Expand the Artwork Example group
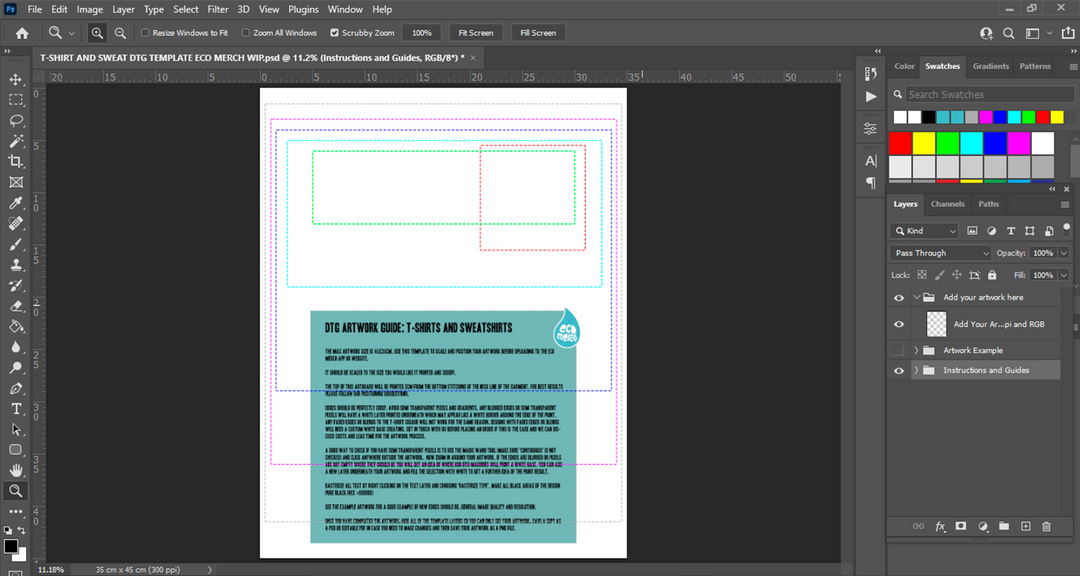The width and height of the screenshot is (1080, 576). pyautogui.click(x=916, y=350)
